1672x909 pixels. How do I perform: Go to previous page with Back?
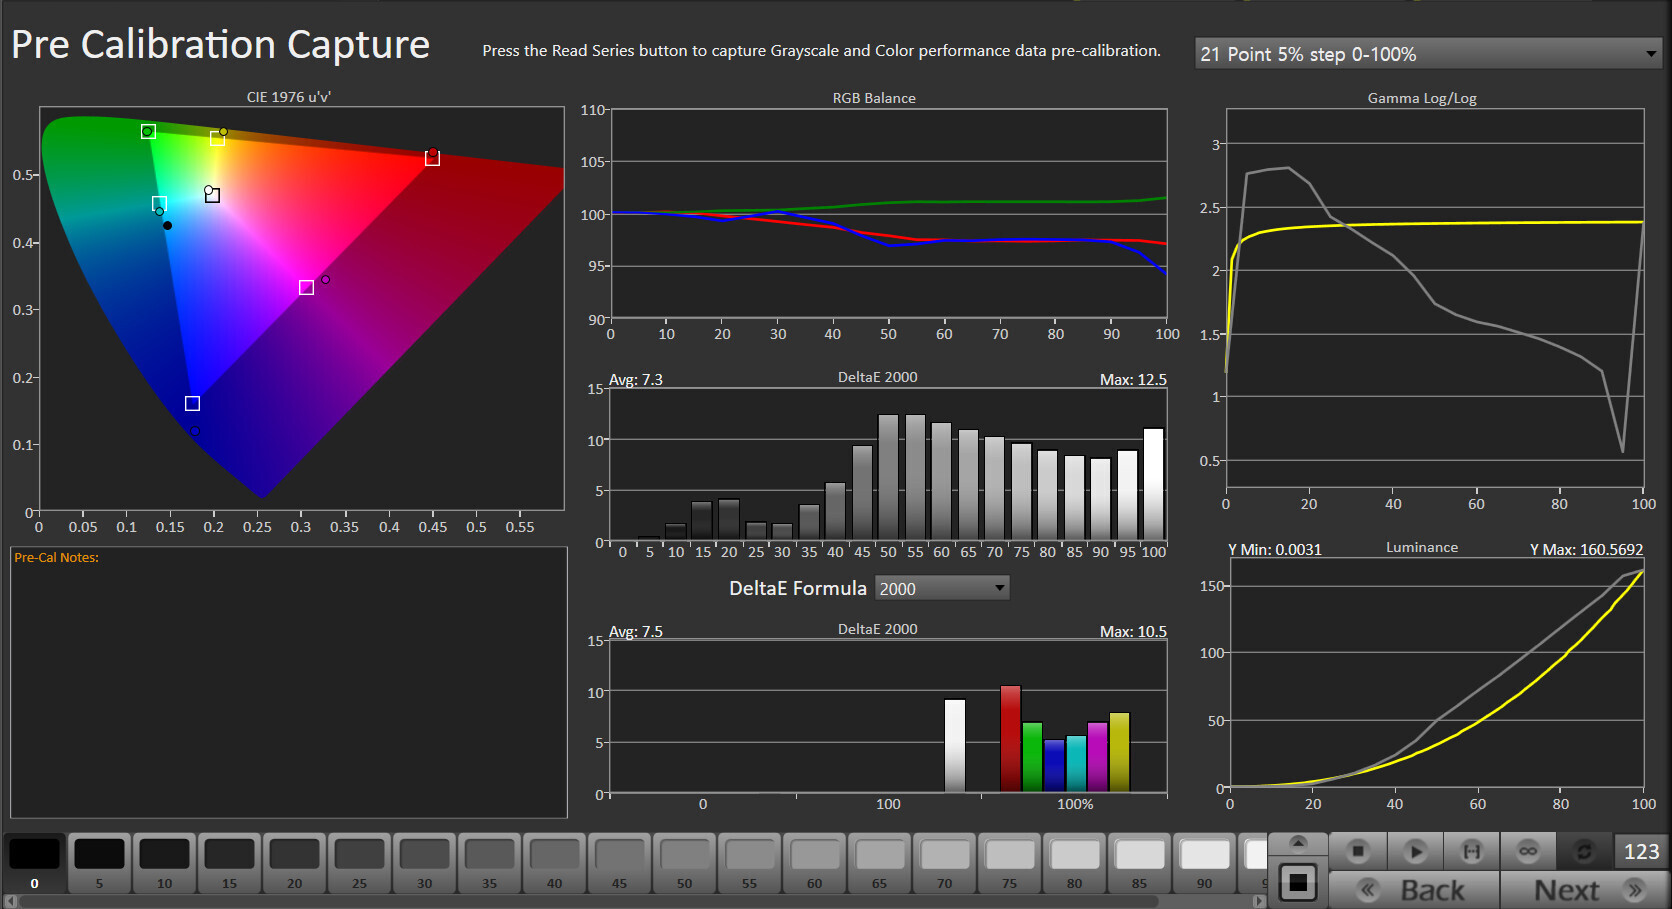[1414, 889]
